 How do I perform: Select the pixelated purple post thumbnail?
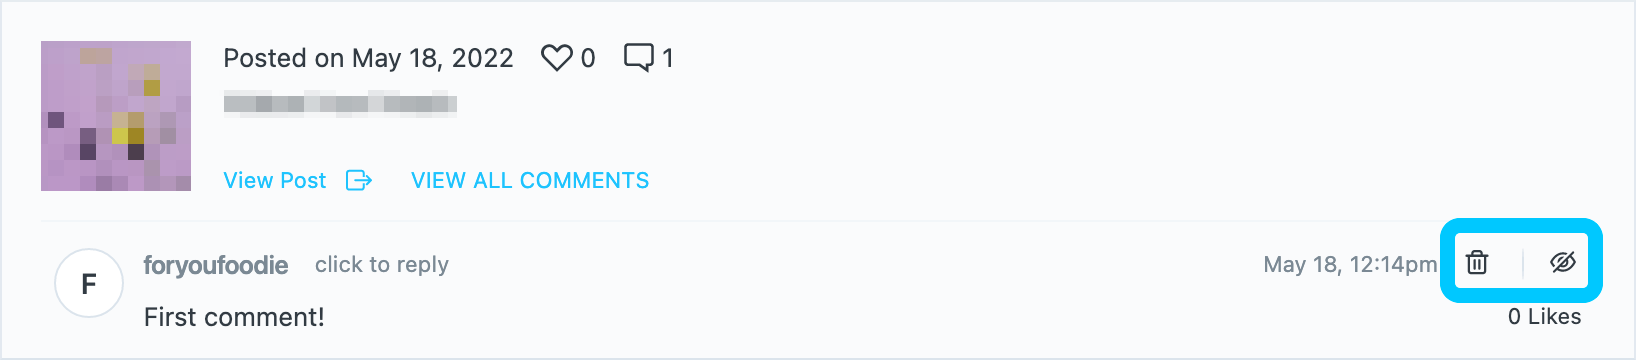[116, 116]
